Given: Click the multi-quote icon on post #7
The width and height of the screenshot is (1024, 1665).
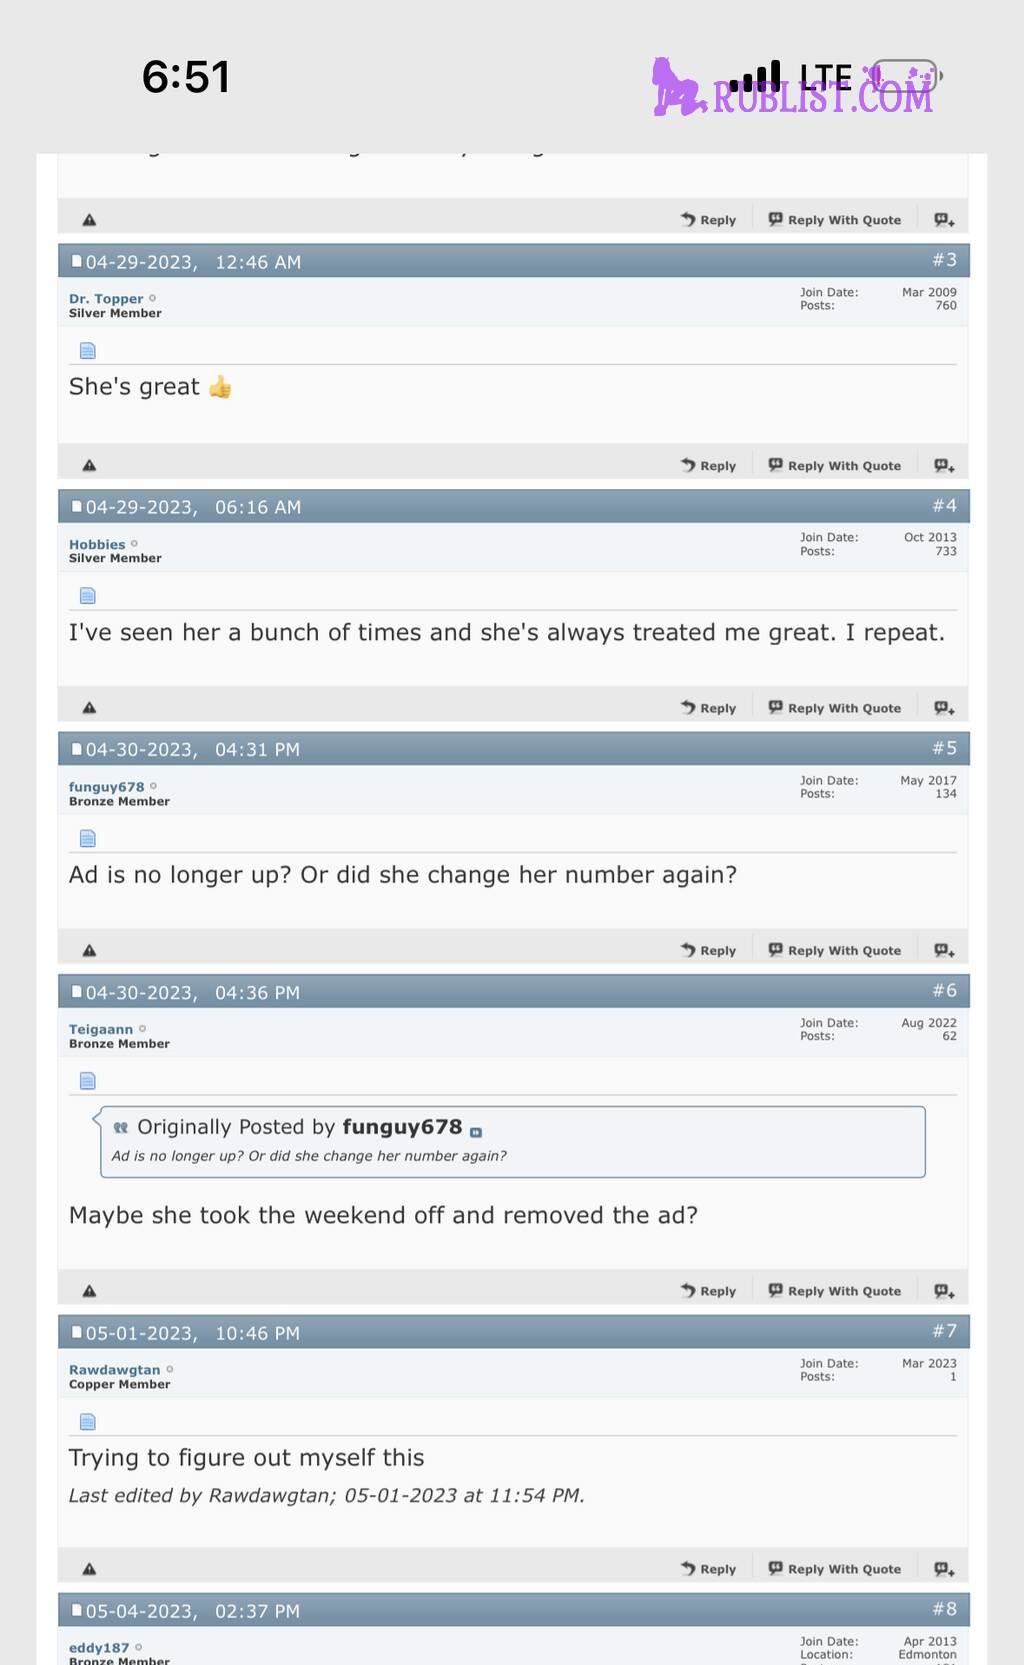Looking at the screenshot, I should click(x=944, y=1569).
